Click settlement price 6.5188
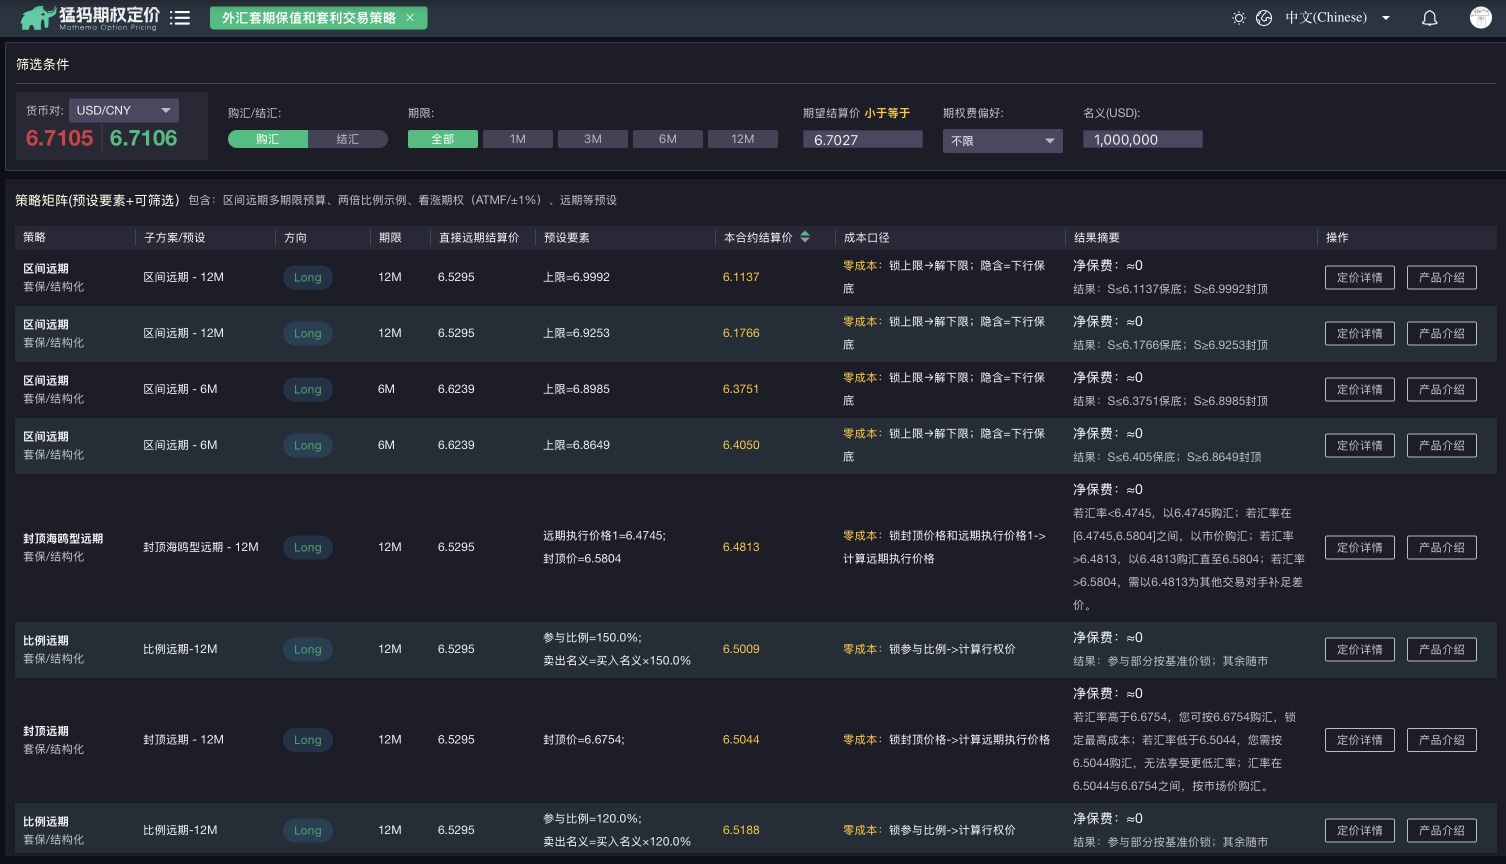 tap(741, 830)
